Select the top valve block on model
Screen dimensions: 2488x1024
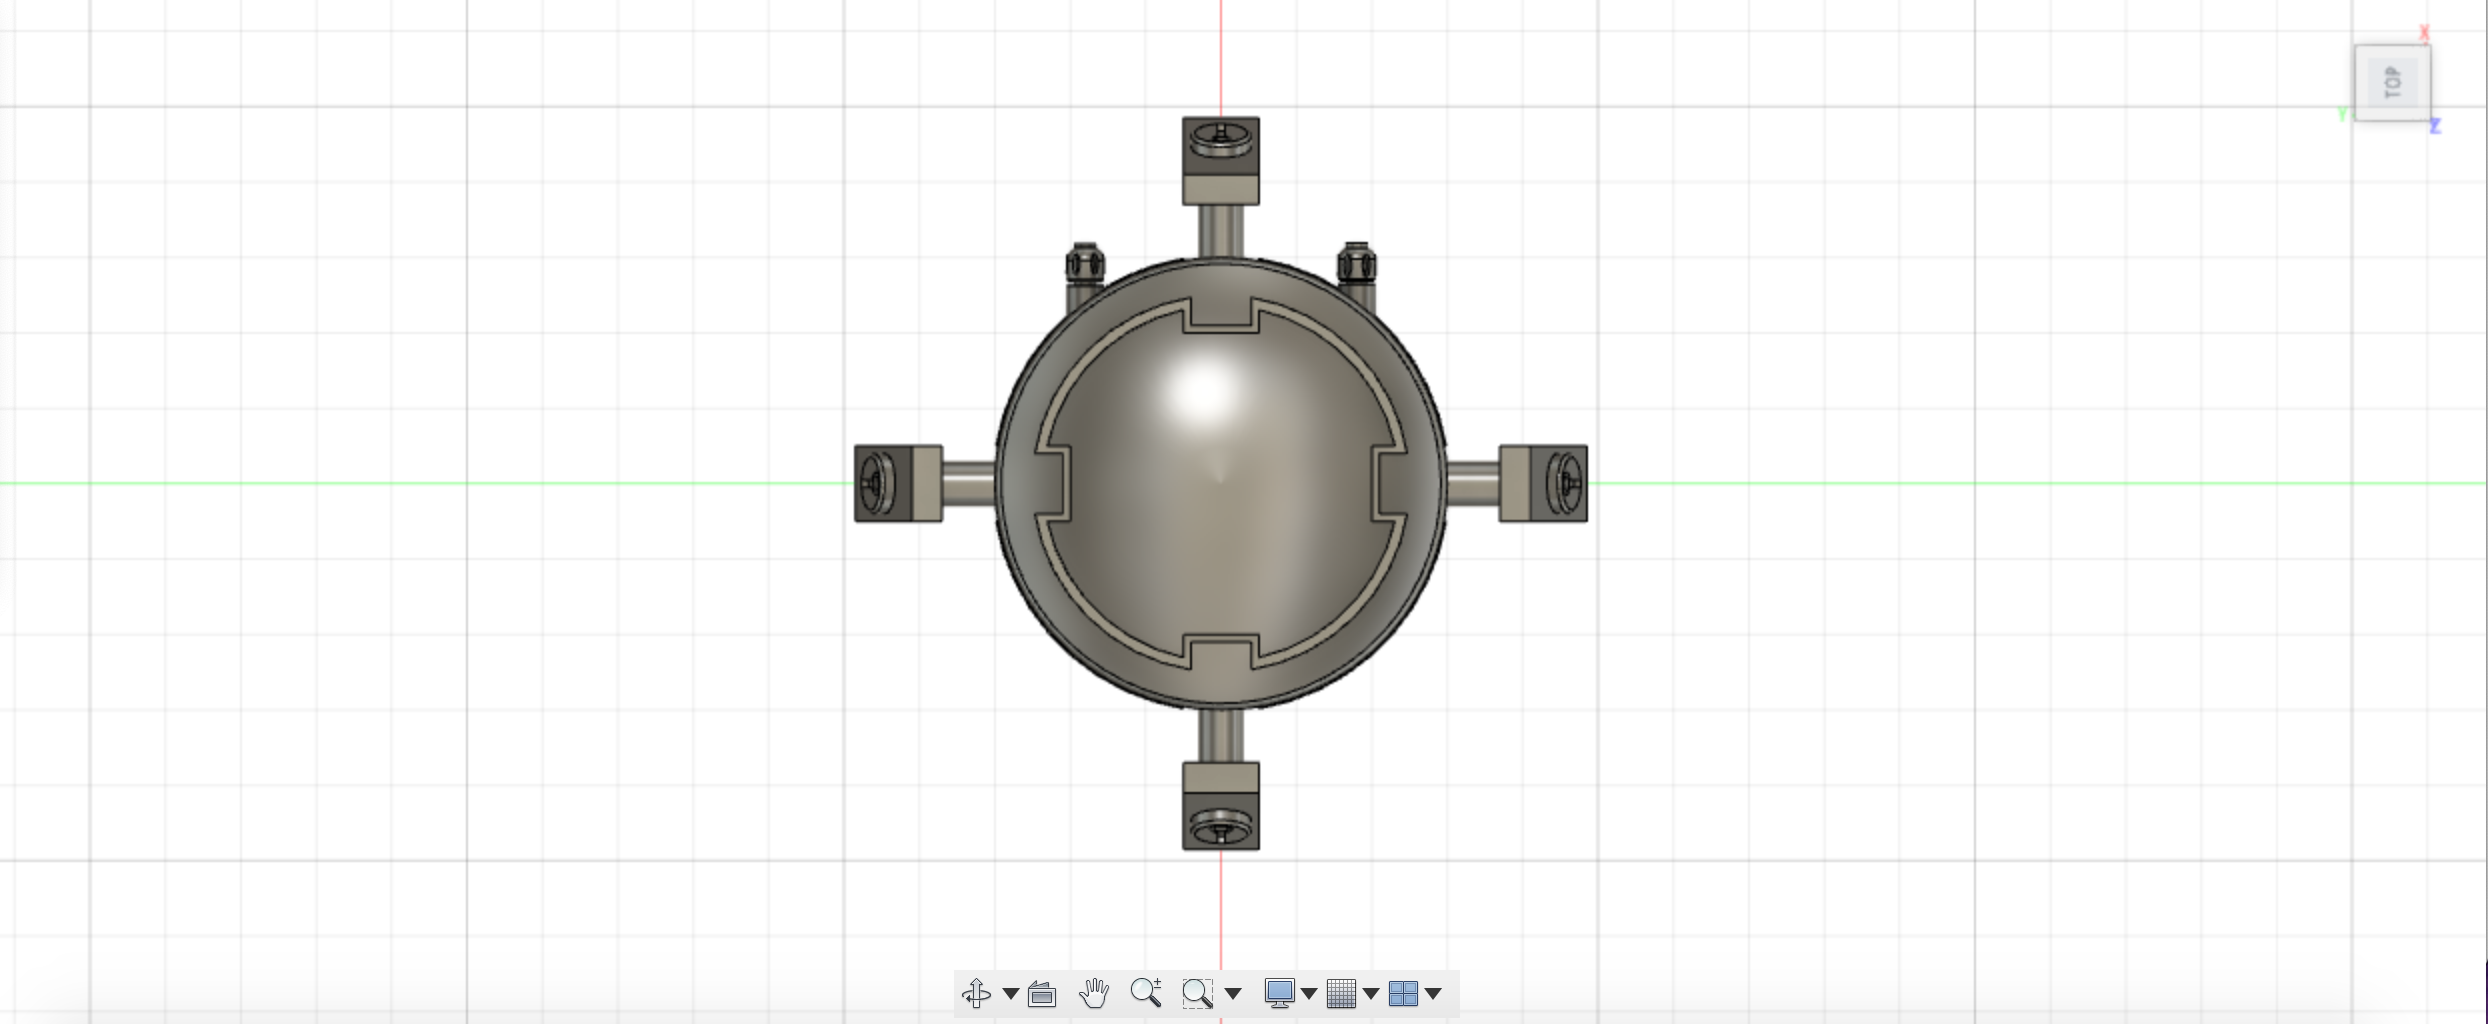coord(1220,160)
